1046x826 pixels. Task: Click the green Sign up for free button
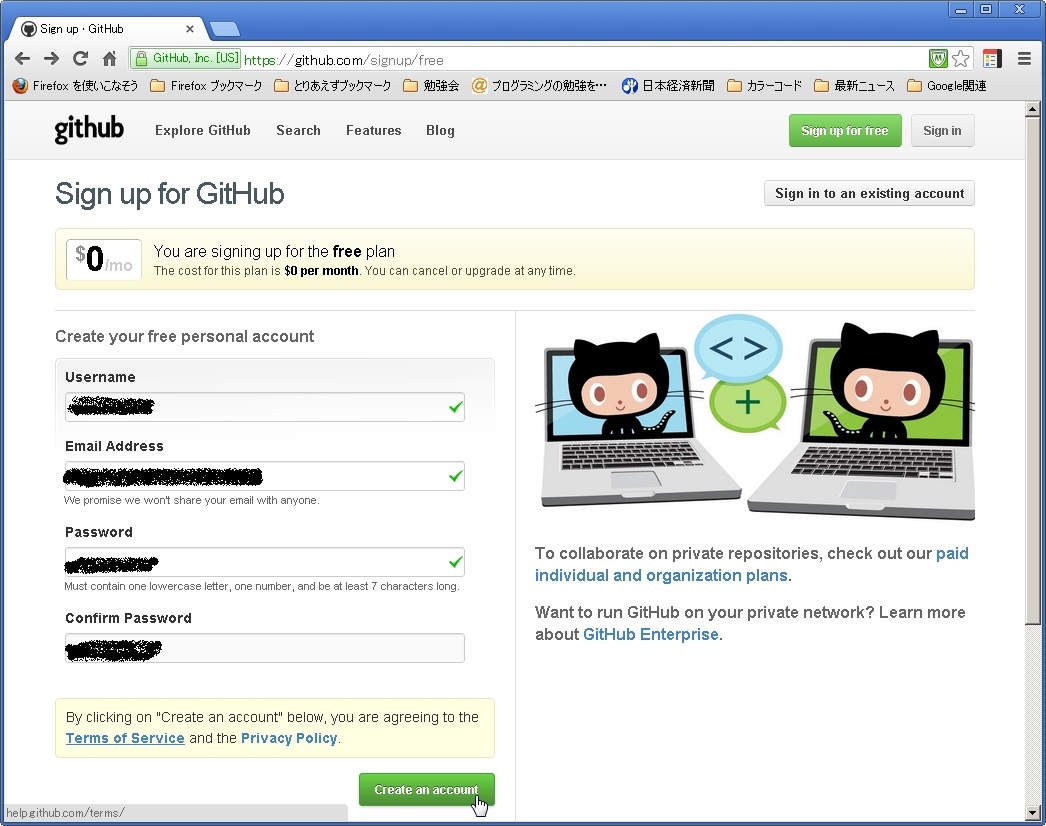(x=845, y=130)
